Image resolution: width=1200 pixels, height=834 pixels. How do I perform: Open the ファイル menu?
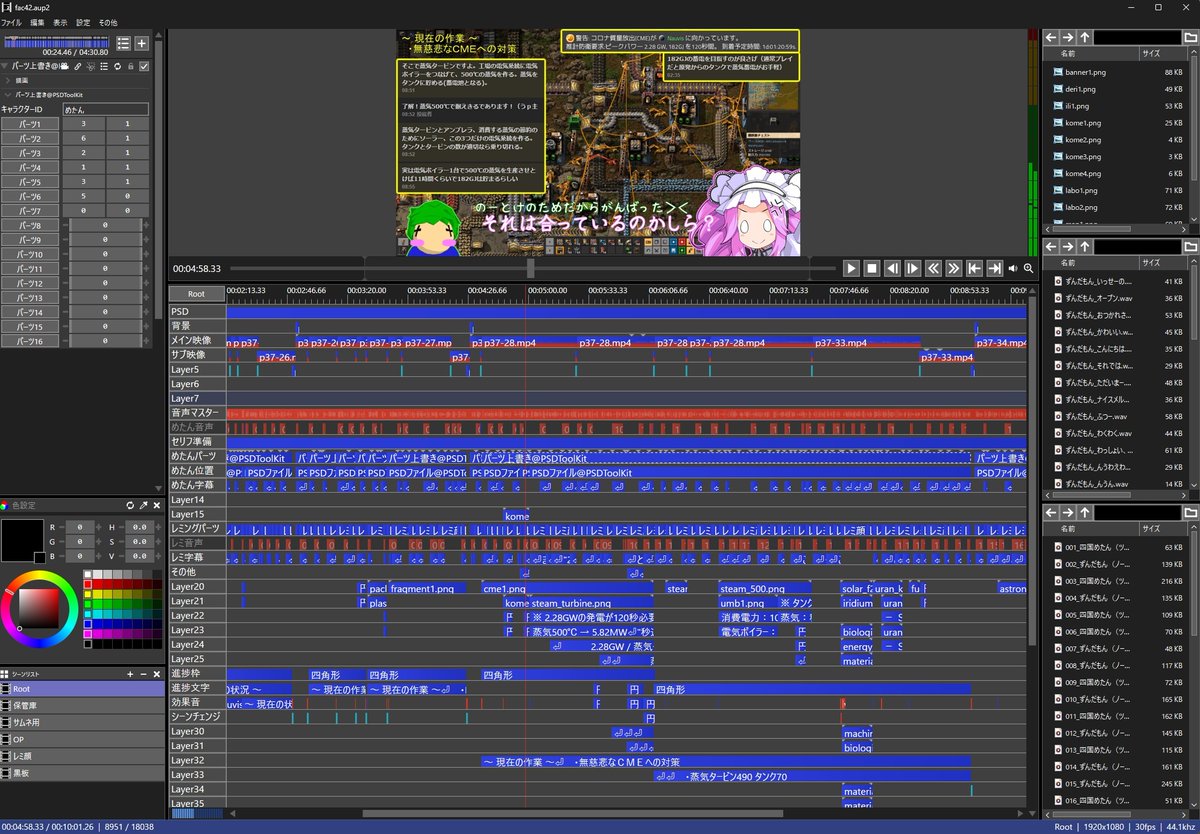[12, 22]
